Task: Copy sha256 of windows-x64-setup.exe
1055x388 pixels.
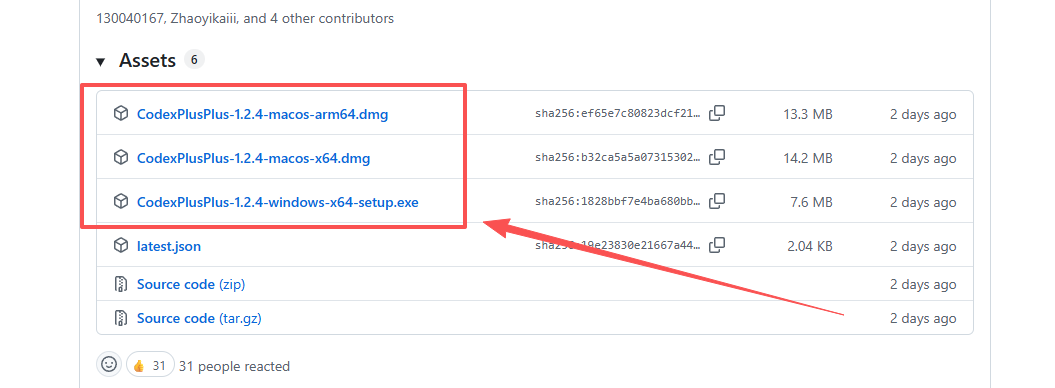Action: (x=717, y=201)
